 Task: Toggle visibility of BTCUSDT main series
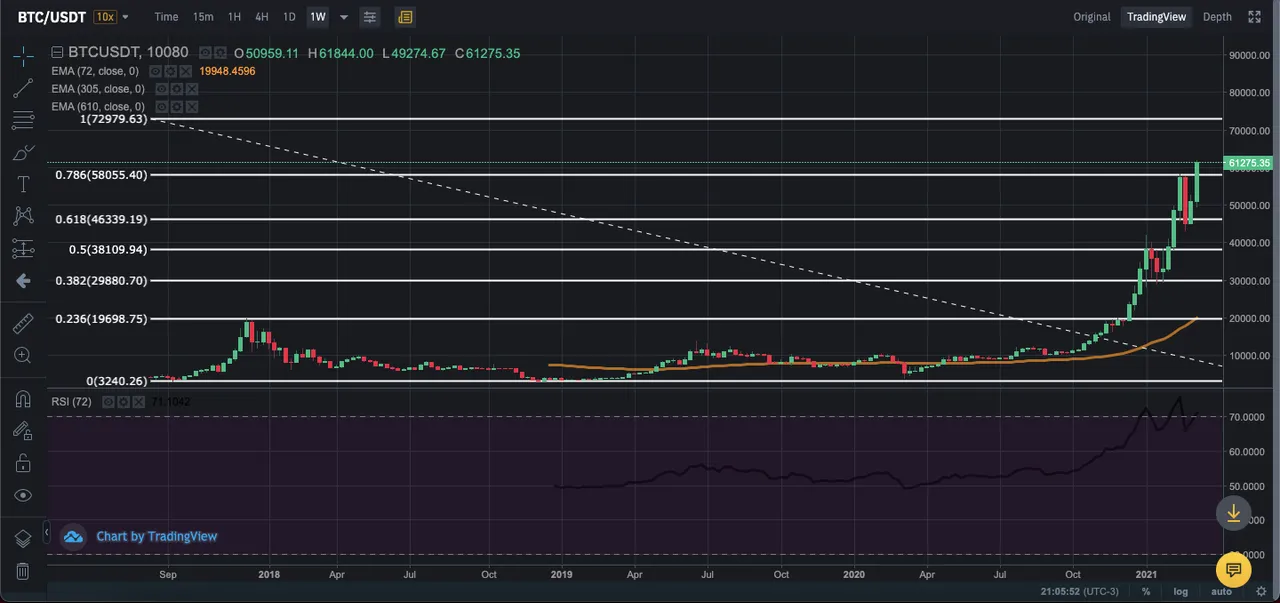[x=204, y=53]
